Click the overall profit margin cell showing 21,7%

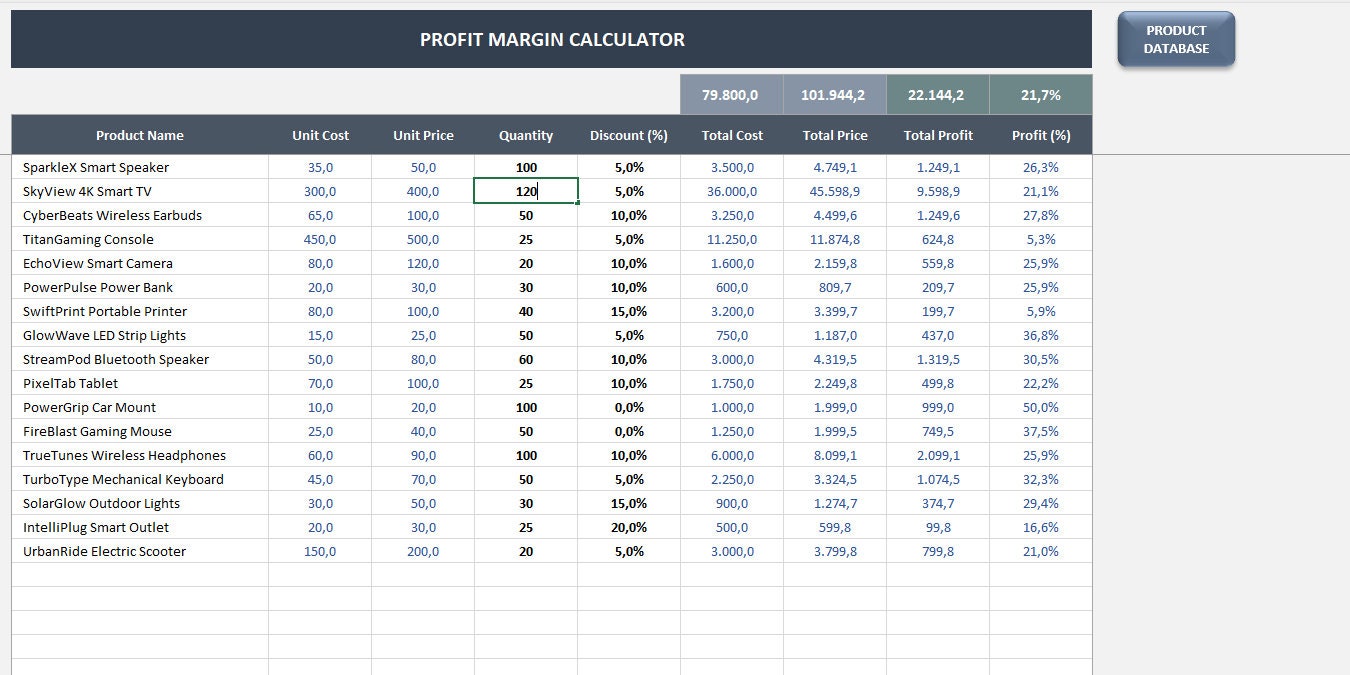(x=1040, y=94)
